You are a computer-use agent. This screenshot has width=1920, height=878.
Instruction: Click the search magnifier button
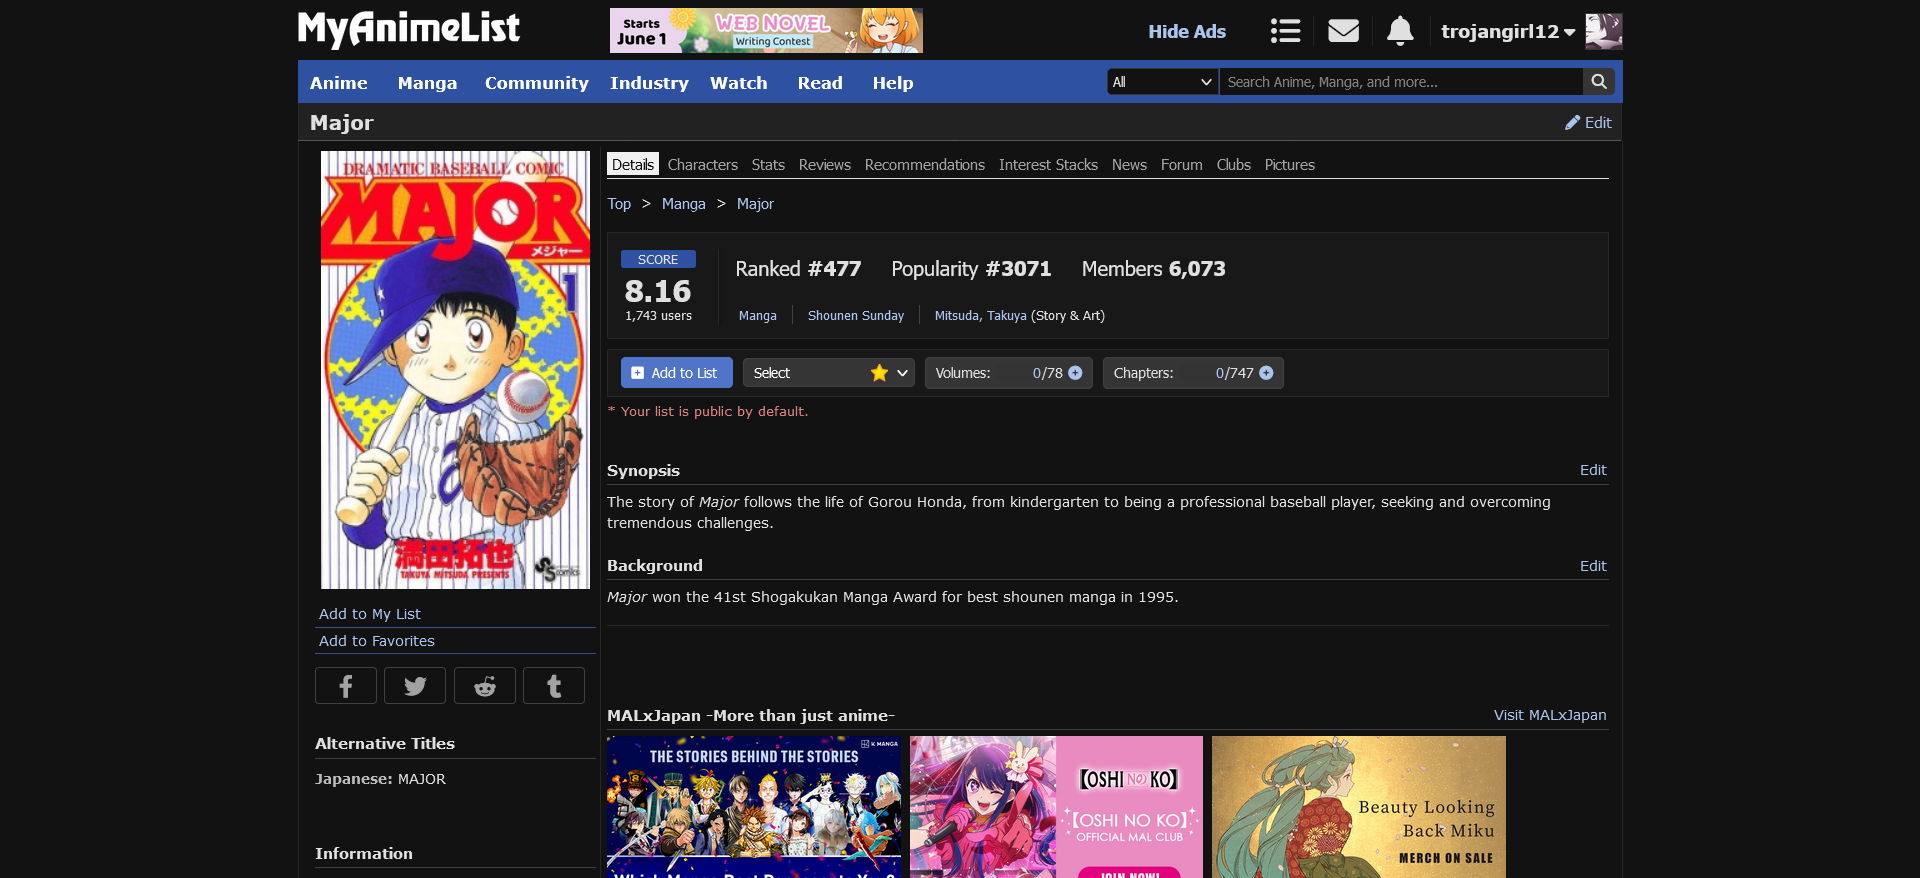(1599, 82)
